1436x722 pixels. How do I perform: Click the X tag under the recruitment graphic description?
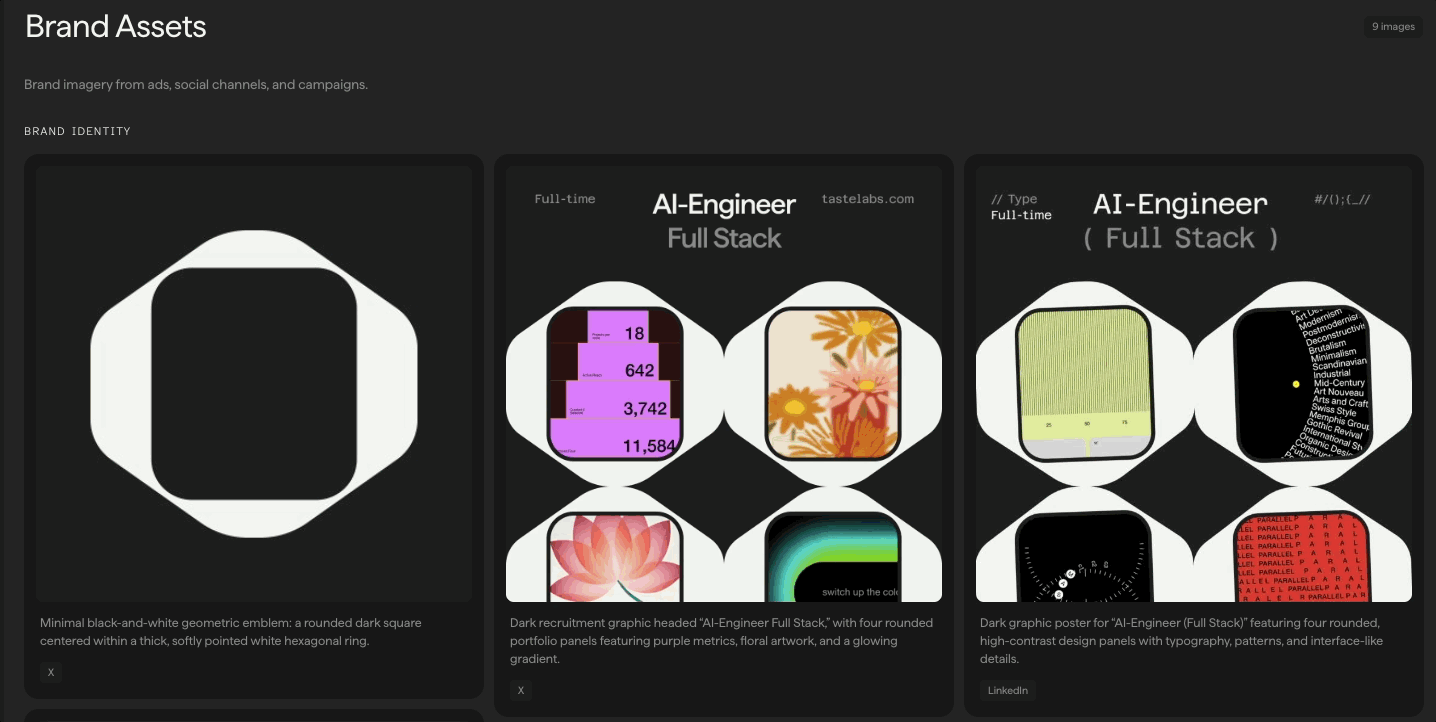tap(521, 690)
